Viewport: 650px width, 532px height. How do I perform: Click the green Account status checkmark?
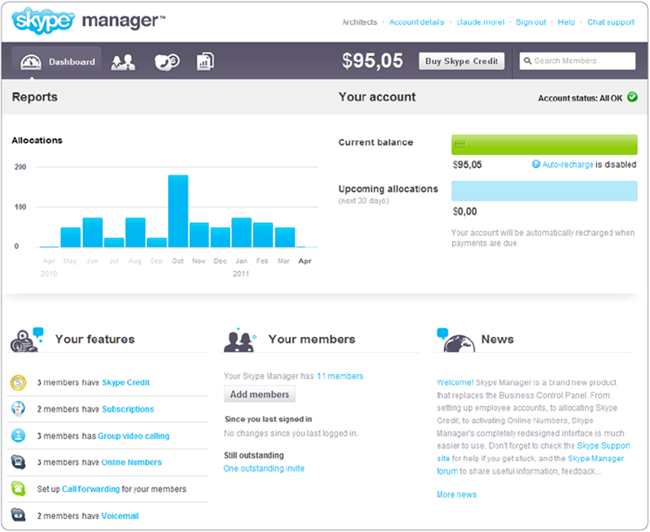coord(632,97)
